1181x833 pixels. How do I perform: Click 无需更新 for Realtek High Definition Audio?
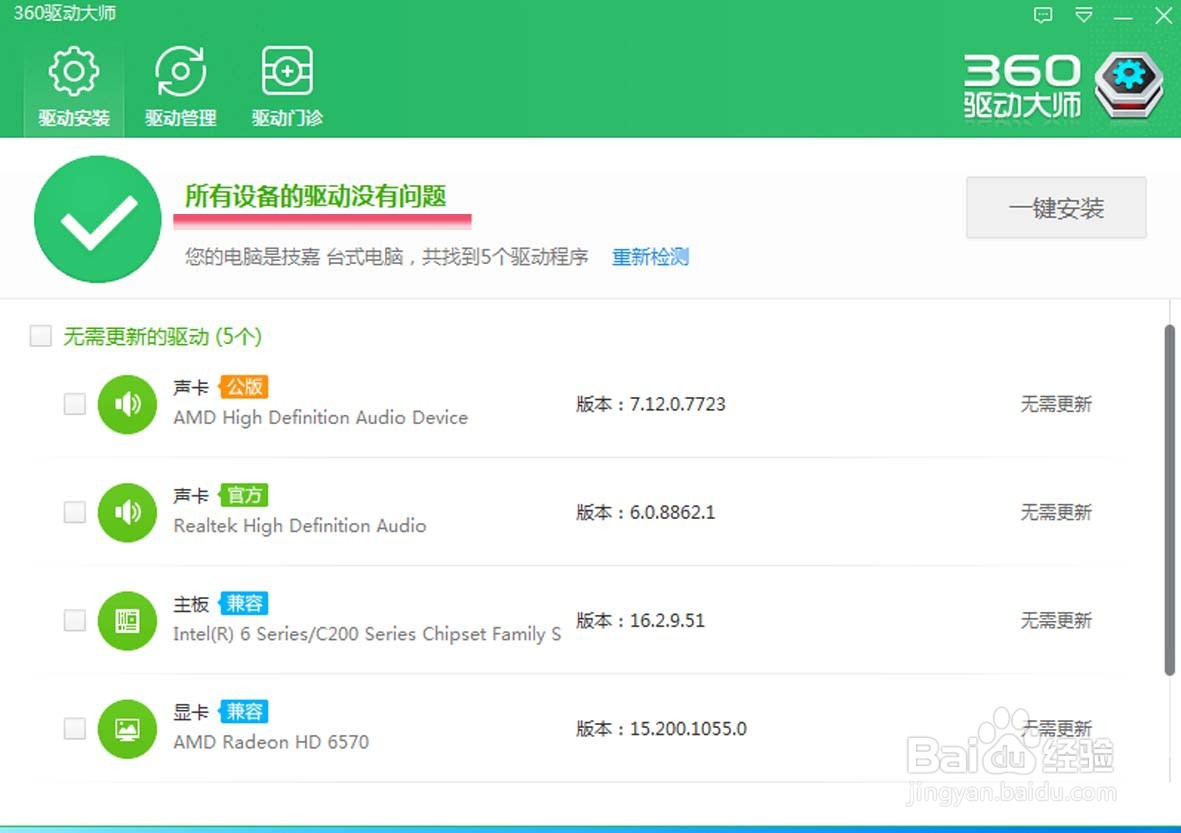1056,512
